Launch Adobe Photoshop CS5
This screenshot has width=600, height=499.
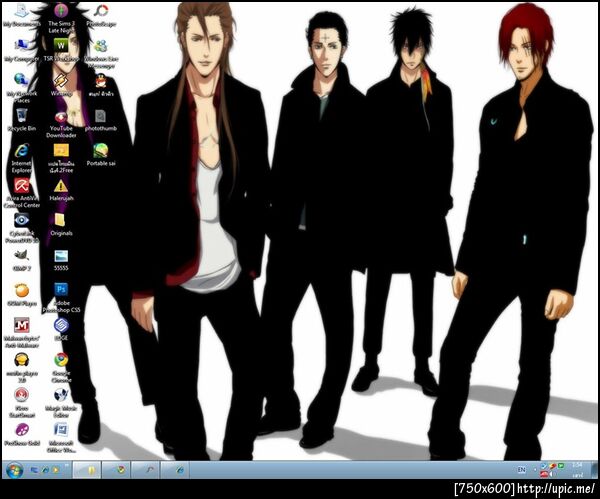click(61, 298)
